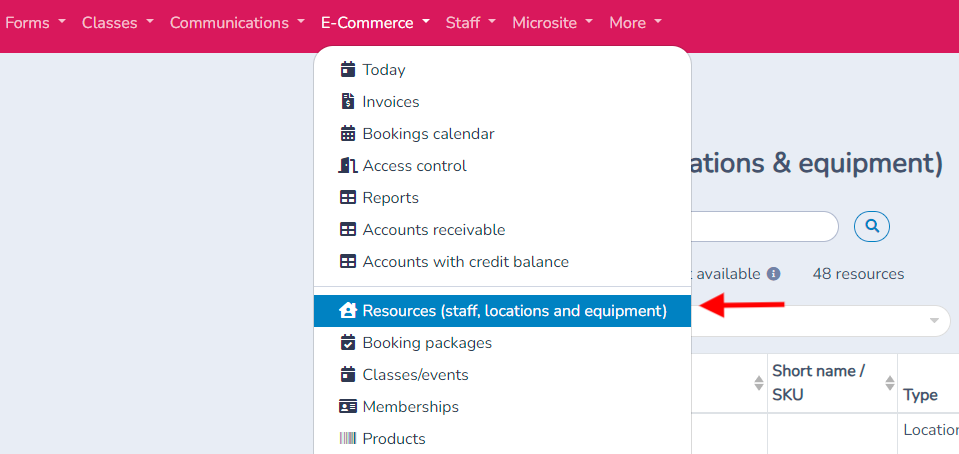Go to Access control

click(502, 165)
